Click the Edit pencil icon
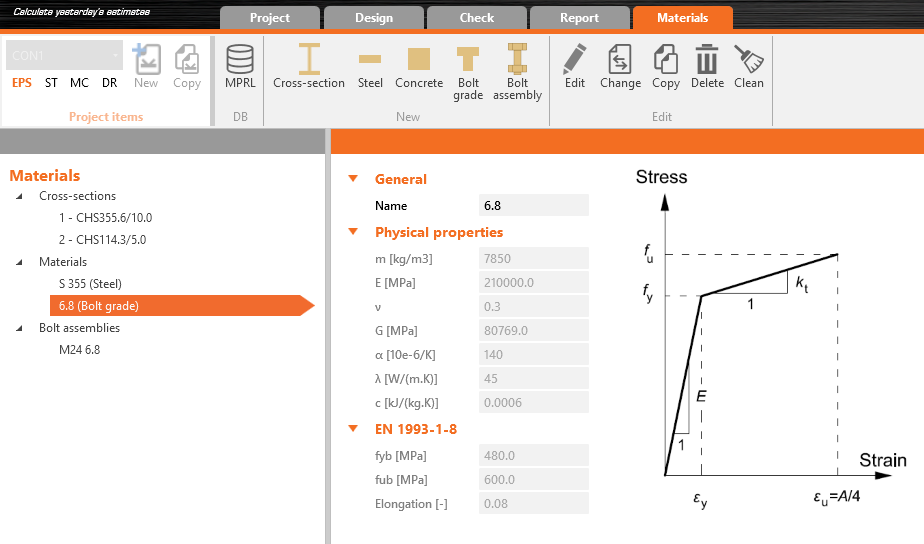Viewport: 924px width, 544px height. [575, 67]
